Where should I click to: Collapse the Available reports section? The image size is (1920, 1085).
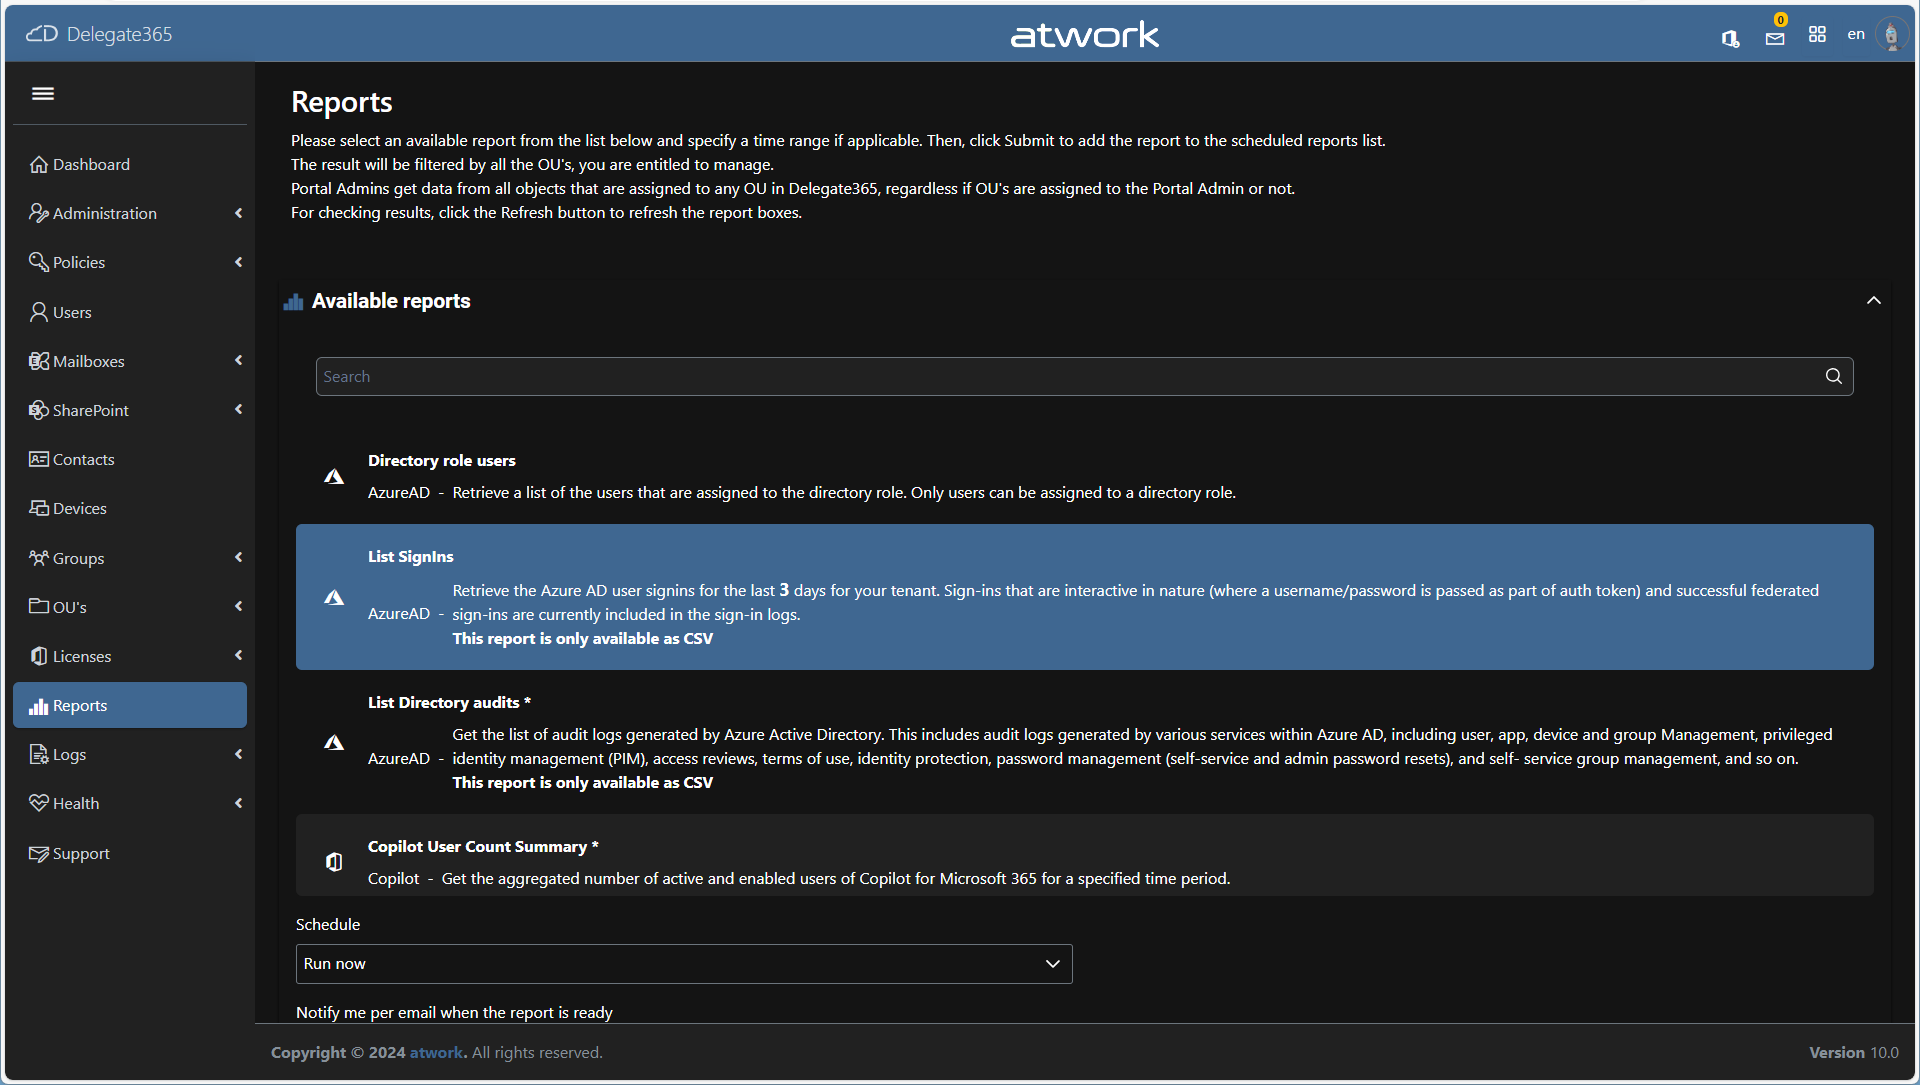point(1874,300)
